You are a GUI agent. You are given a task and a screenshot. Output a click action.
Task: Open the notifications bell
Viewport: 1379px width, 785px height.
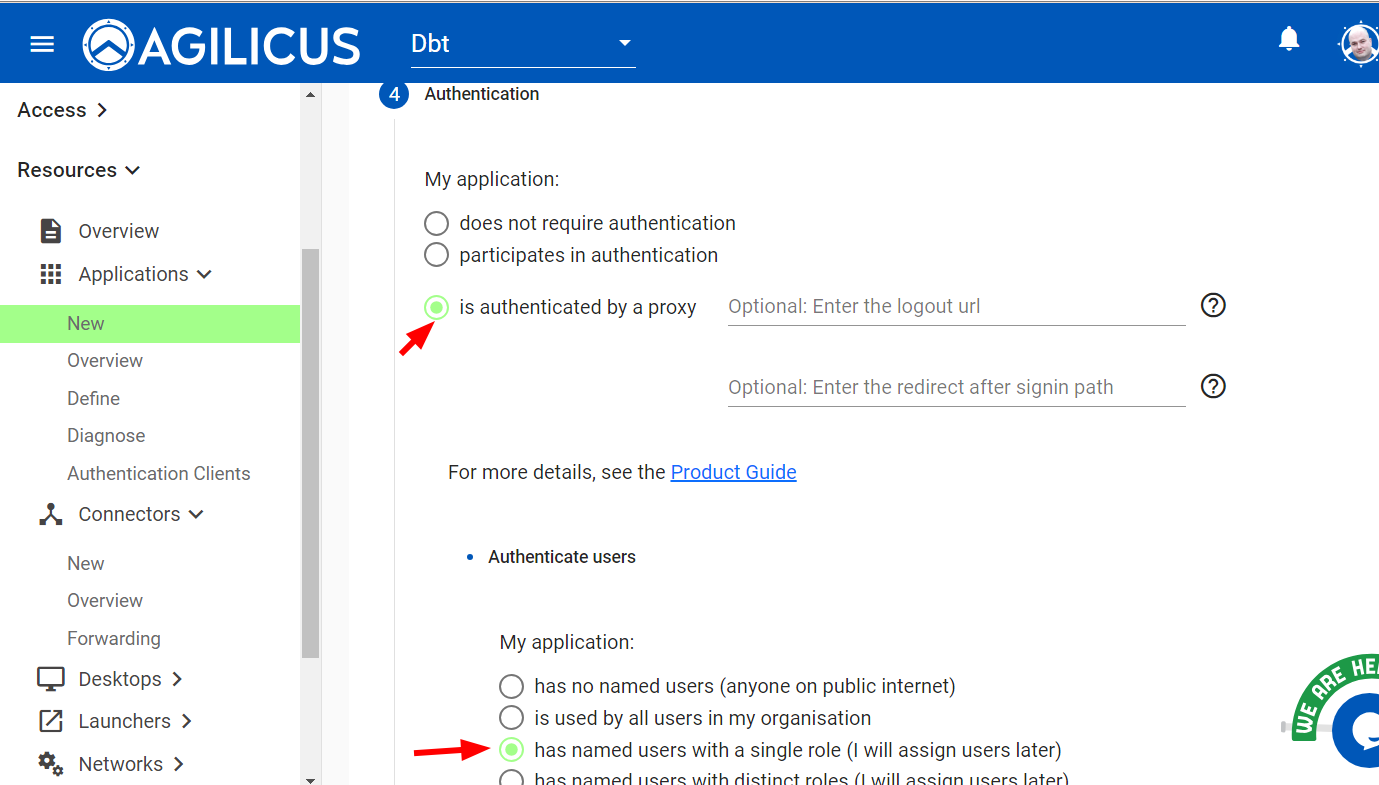(x=1289, y=40)
